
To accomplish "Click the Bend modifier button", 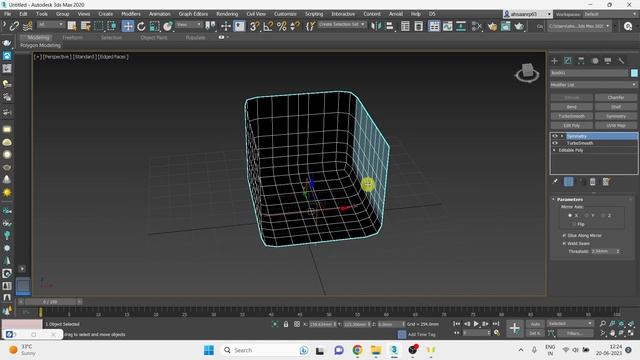I will tap(571, 107).
